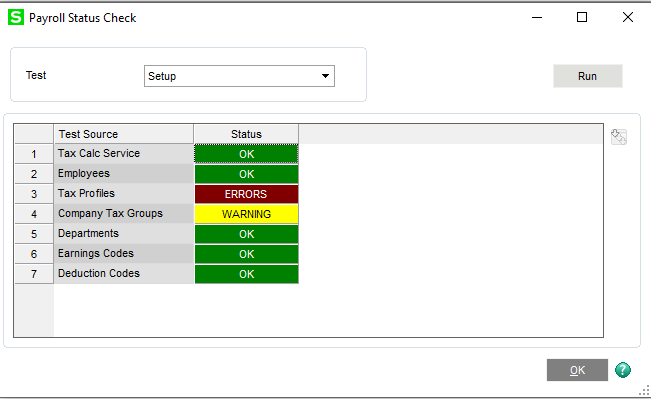Select row number 7 header

click(34, 274)
